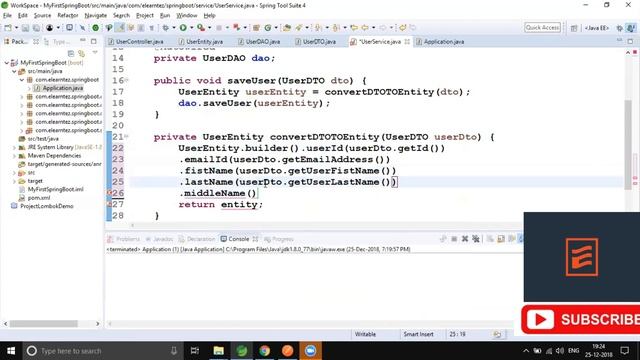This screenshot has width=640, height=360.
Task: Close the UserService.java editor tab
Action: 407,42
